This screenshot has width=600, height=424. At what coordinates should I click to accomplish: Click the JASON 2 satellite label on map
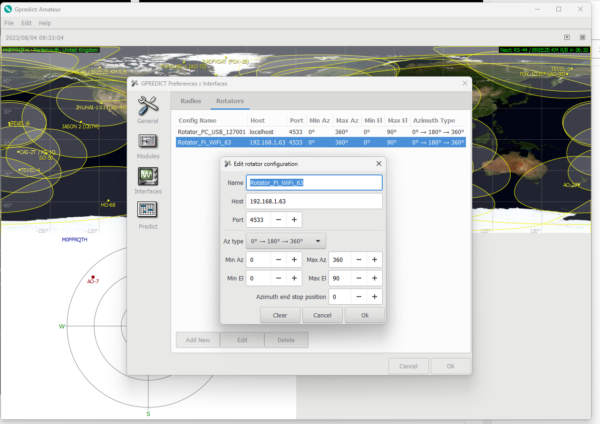pos(81,126)
